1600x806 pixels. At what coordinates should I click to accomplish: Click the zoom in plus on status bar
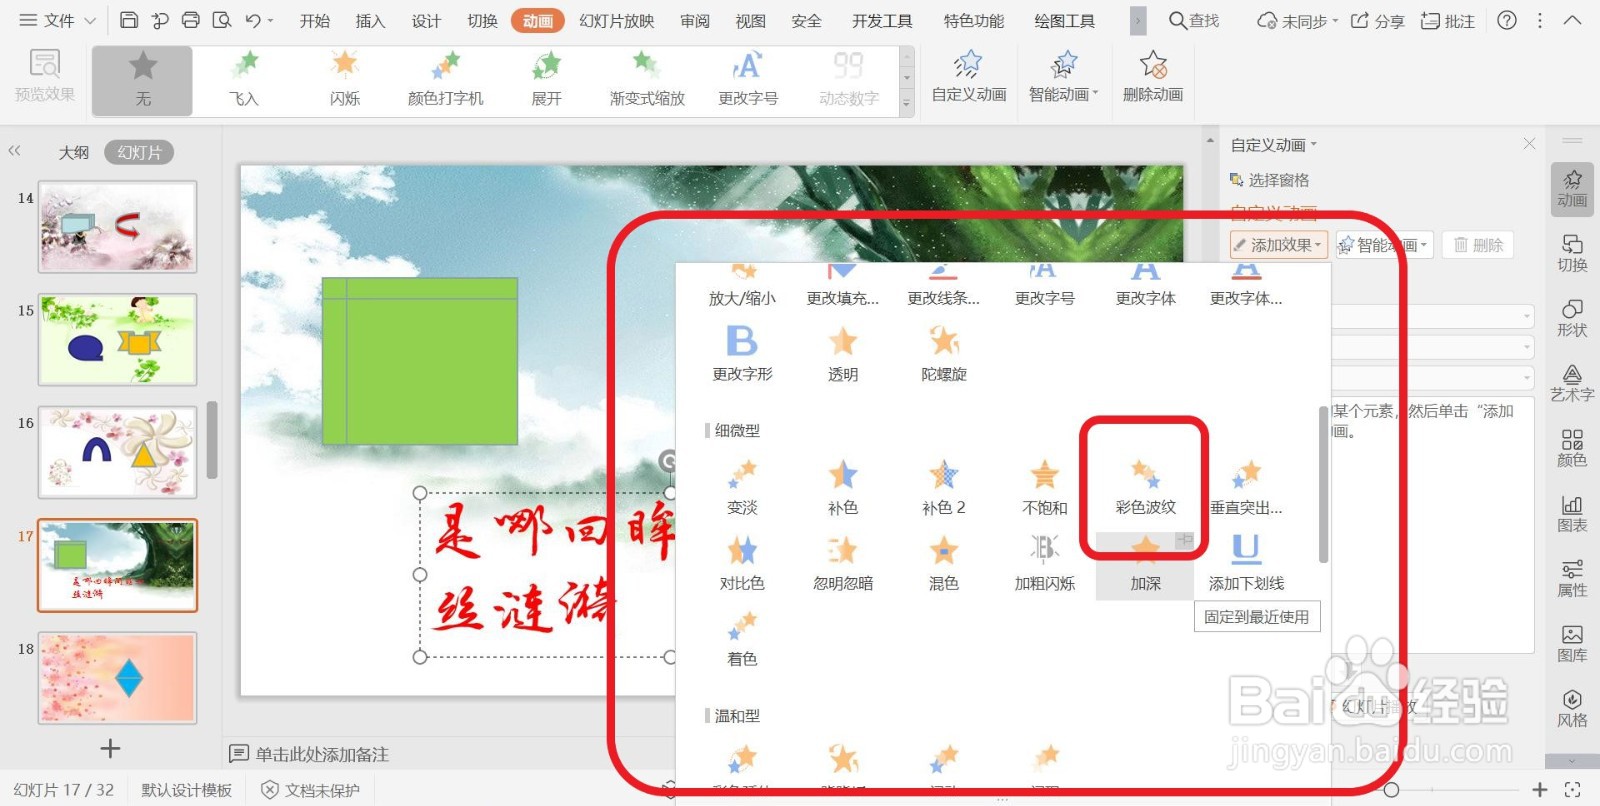click(x=1540, y=790)
